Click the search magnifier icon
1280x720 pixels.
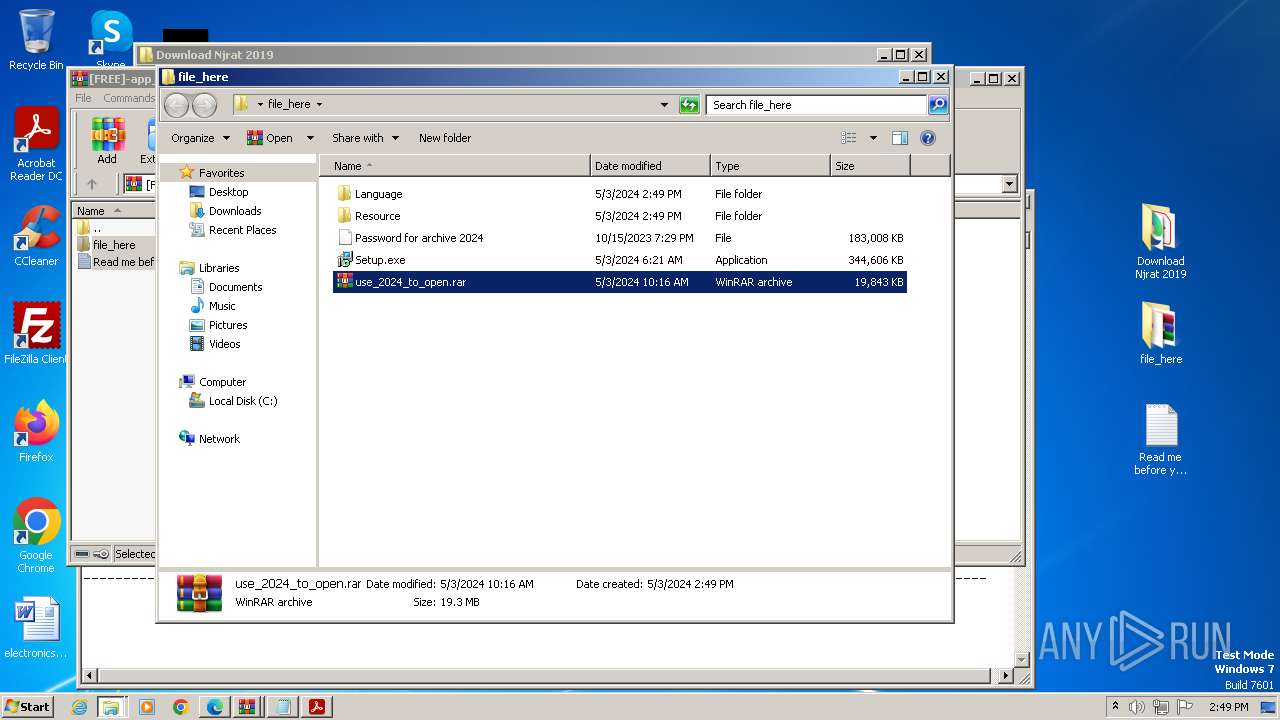[x=937, y=104]
